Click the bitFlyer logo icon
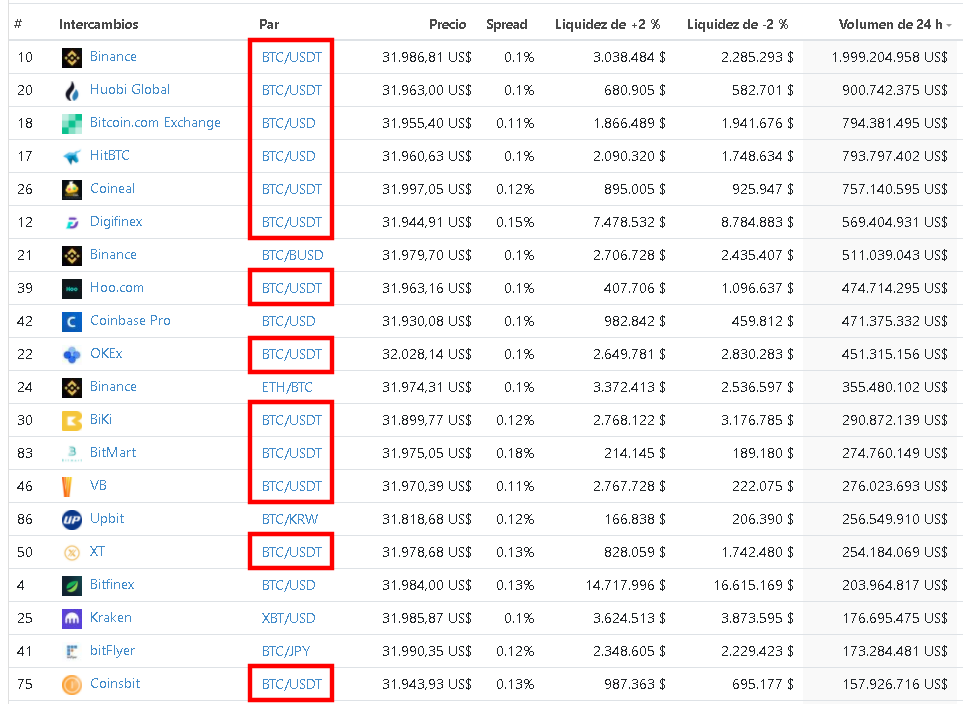Image resolution: width=963 pixels, height=704 pixels. point(72,651)
